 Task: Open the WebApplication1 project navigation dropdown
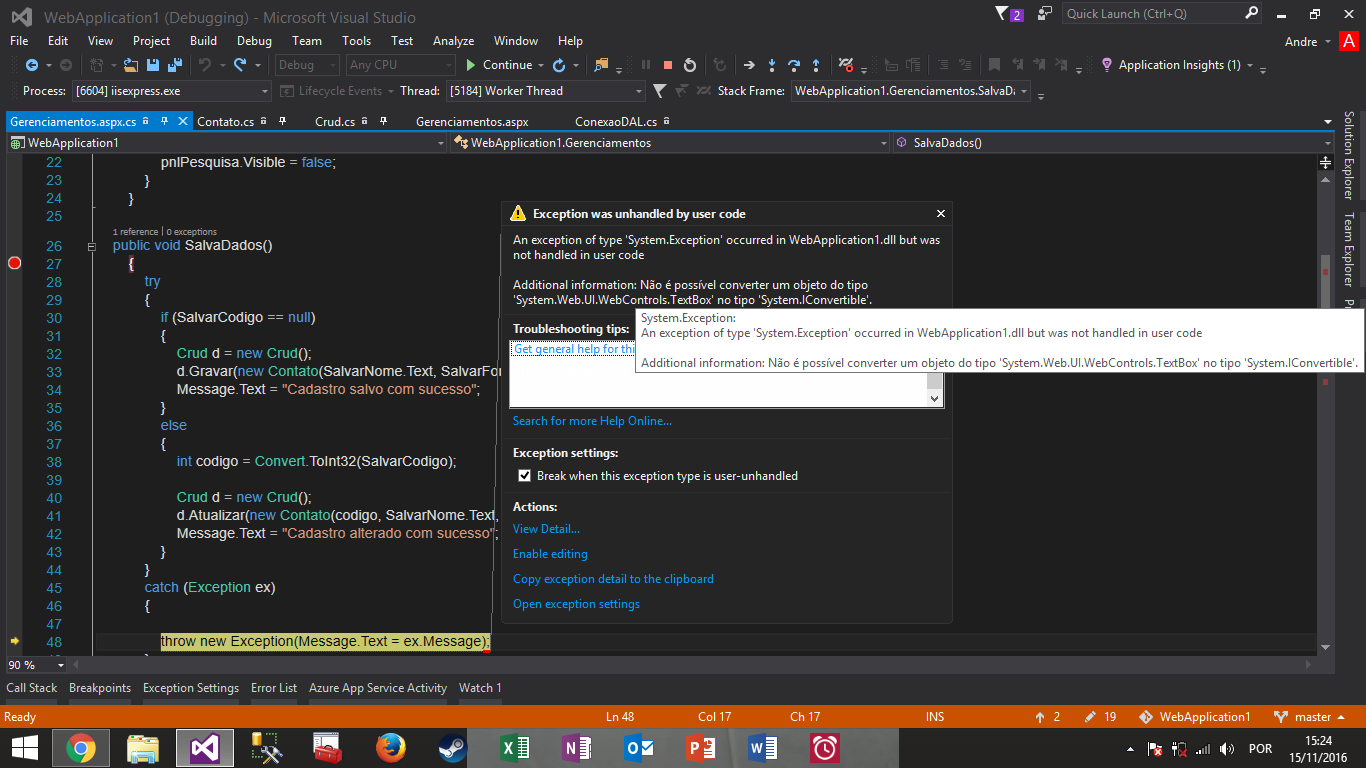(227, 143)
